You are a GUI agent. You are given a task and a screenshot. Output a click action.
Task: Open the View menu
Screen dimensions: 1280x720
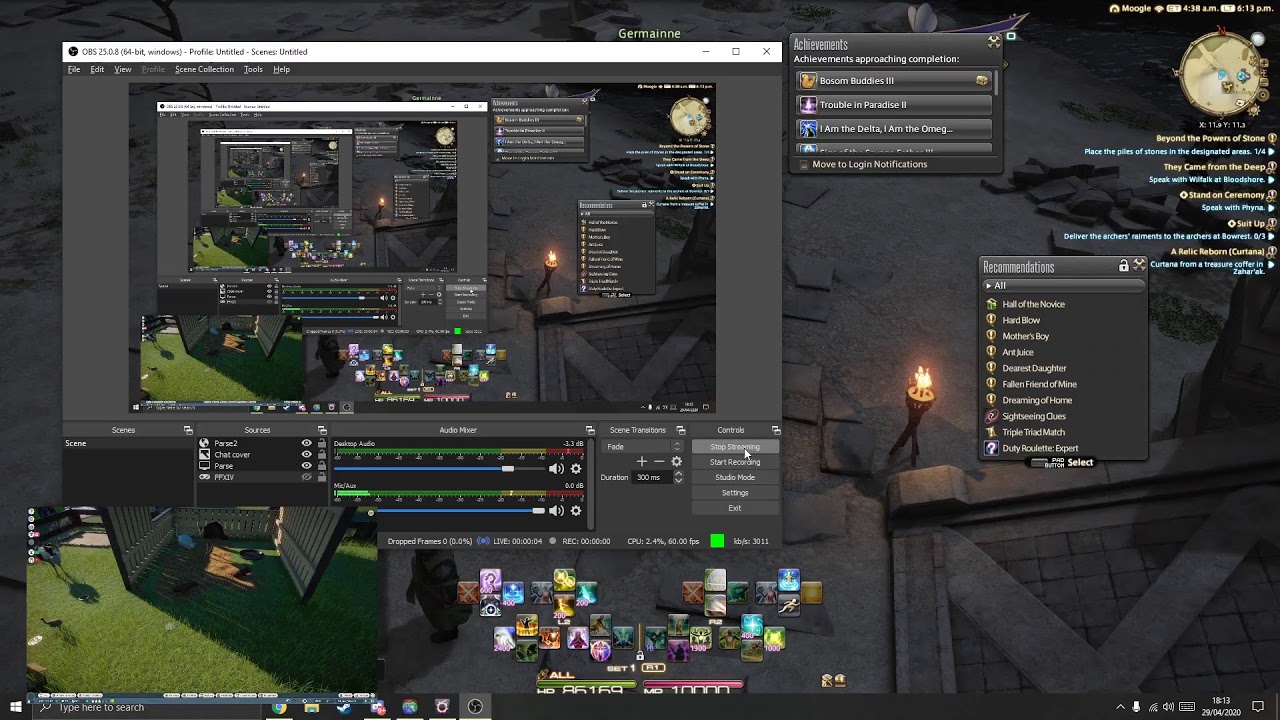pos(123,69)
